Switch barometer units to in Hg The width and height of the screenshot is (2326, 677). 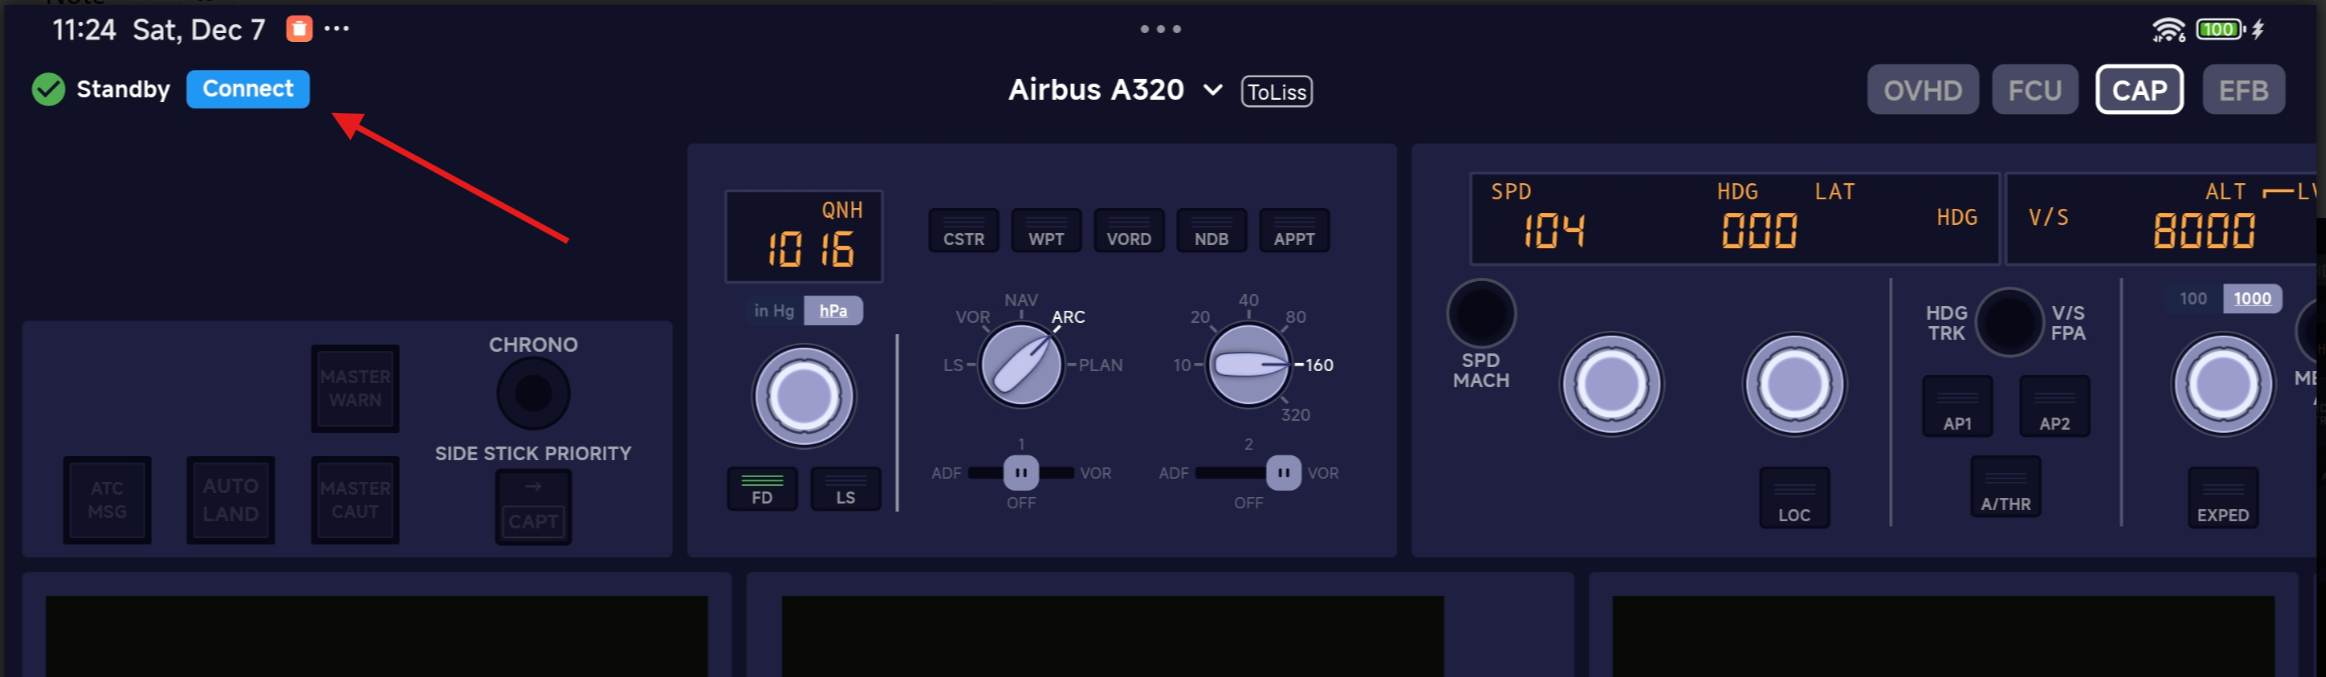774,311
